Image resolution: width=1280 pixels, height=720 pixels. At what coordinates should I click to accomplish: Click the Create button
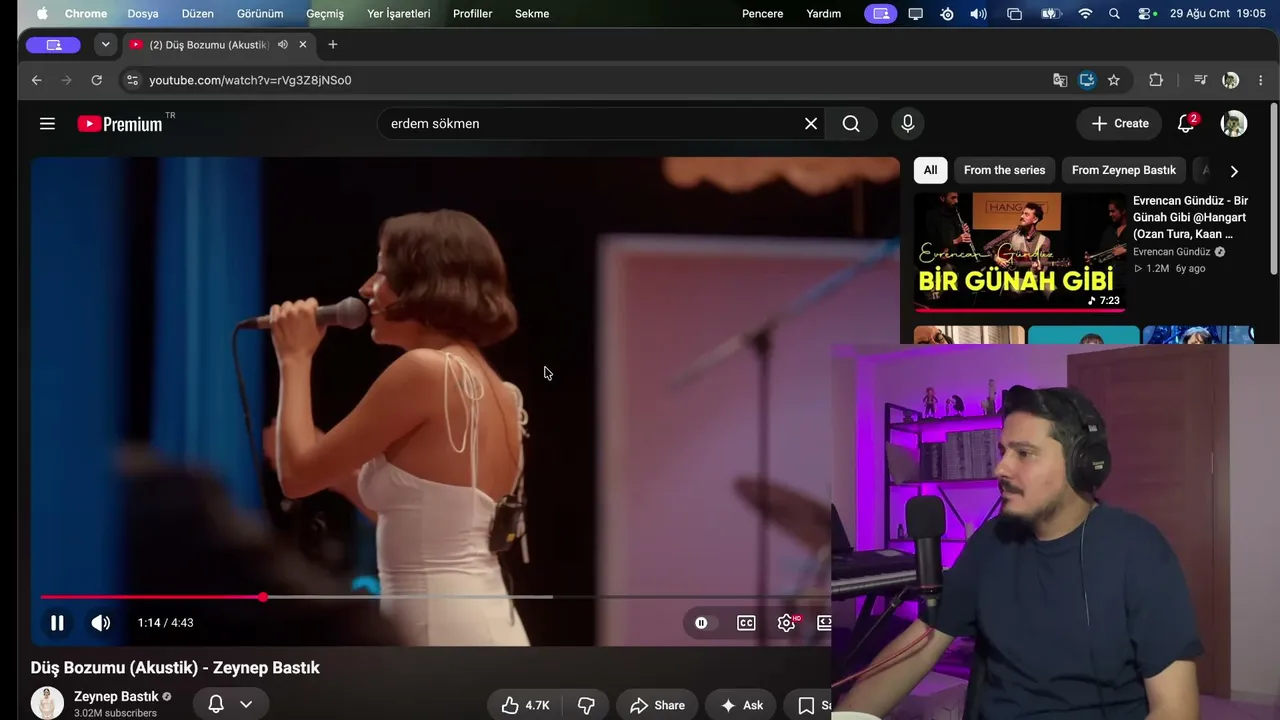click(x=1119, y=123)
